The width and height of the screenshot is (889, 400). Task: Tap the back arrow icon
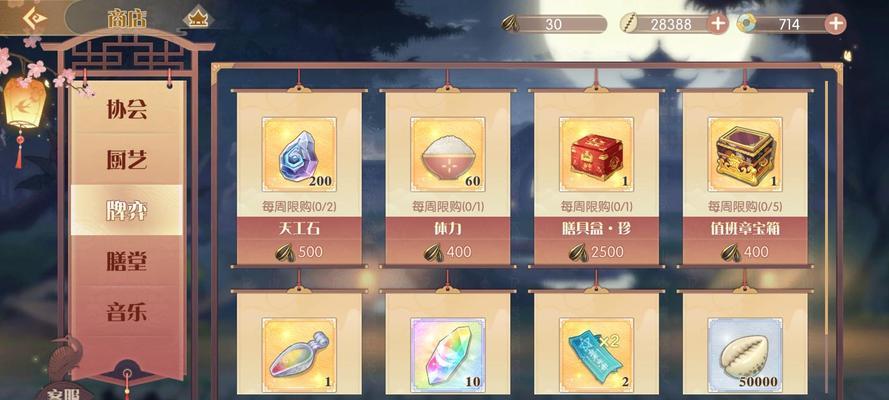[34, 16]
